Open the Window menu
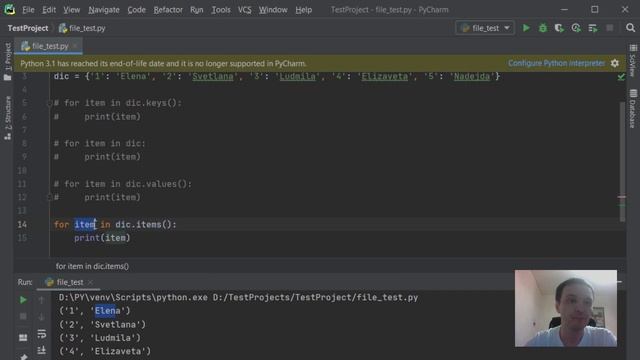 pos(273,10)
